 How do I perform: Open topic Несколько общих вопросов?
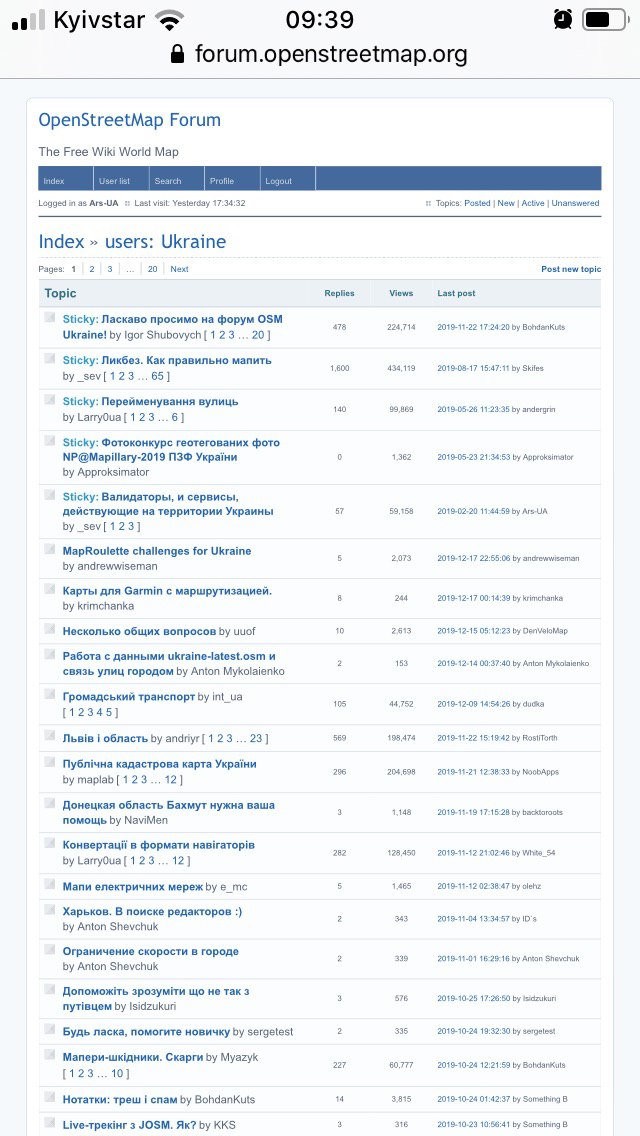tap(139, 631)
